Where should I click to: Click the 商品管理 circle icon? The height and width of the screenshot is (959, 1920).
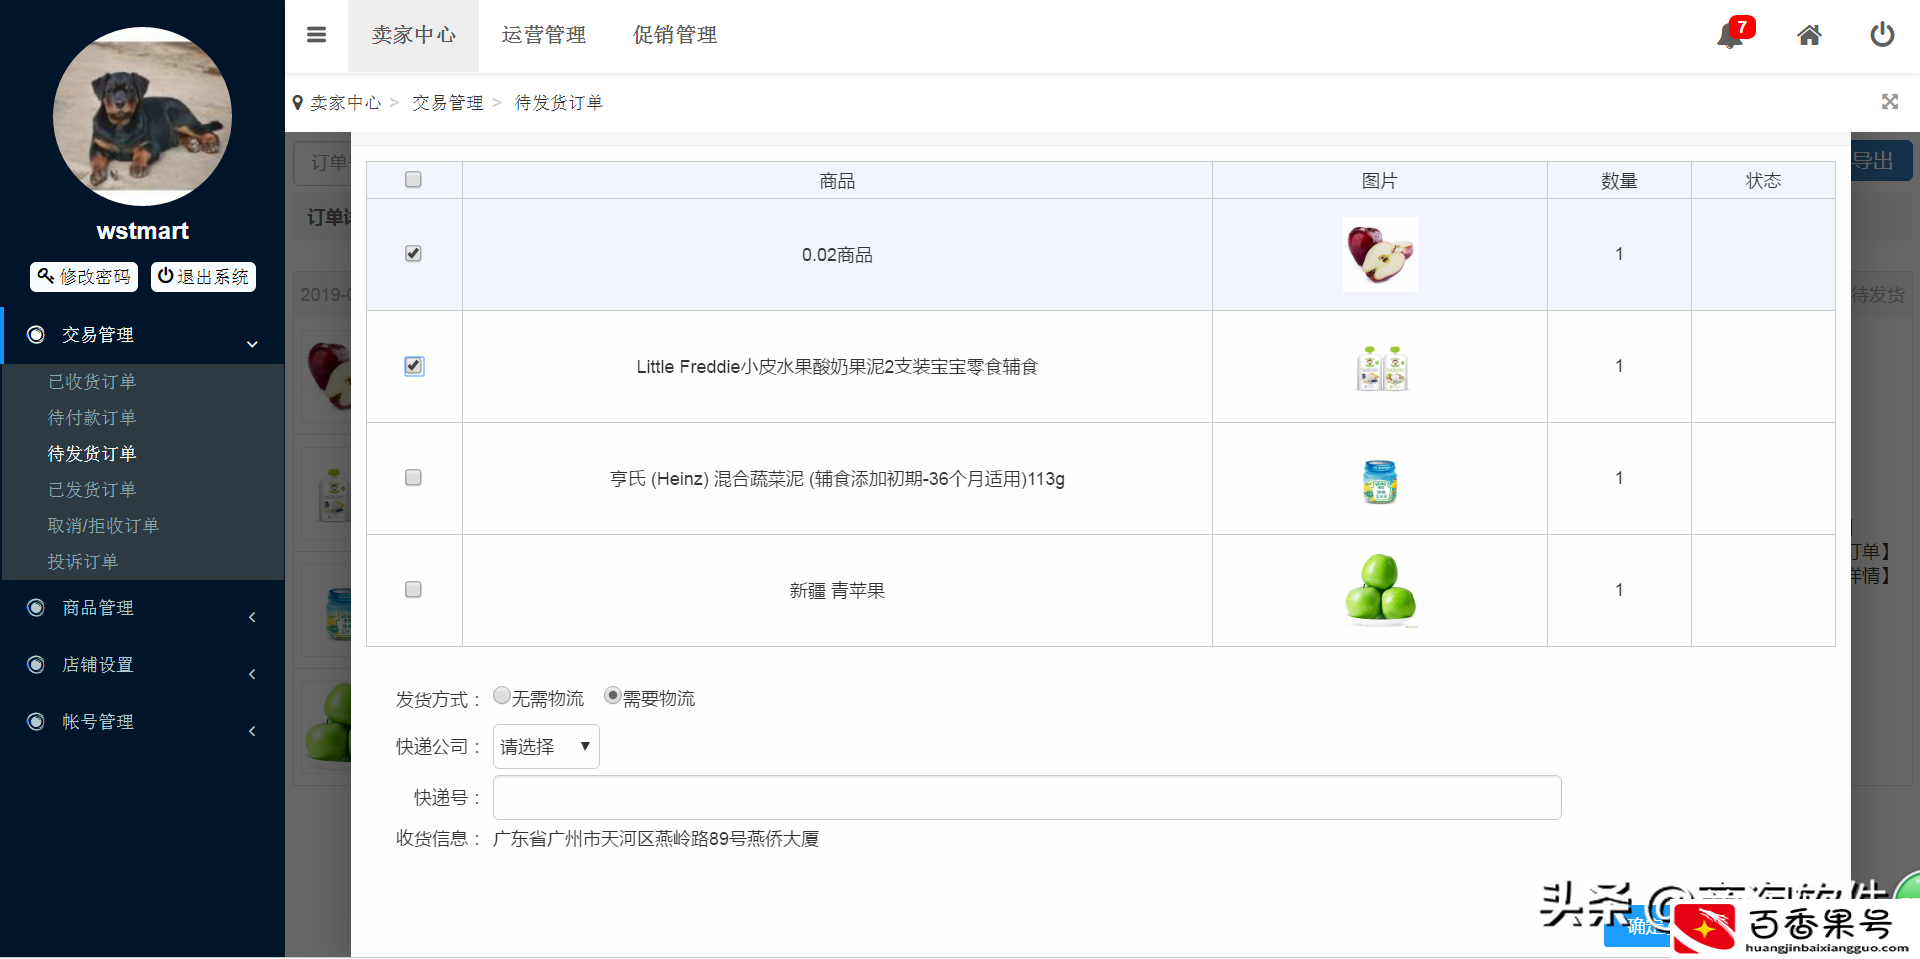pyautogui.click(x=36, y=608)
